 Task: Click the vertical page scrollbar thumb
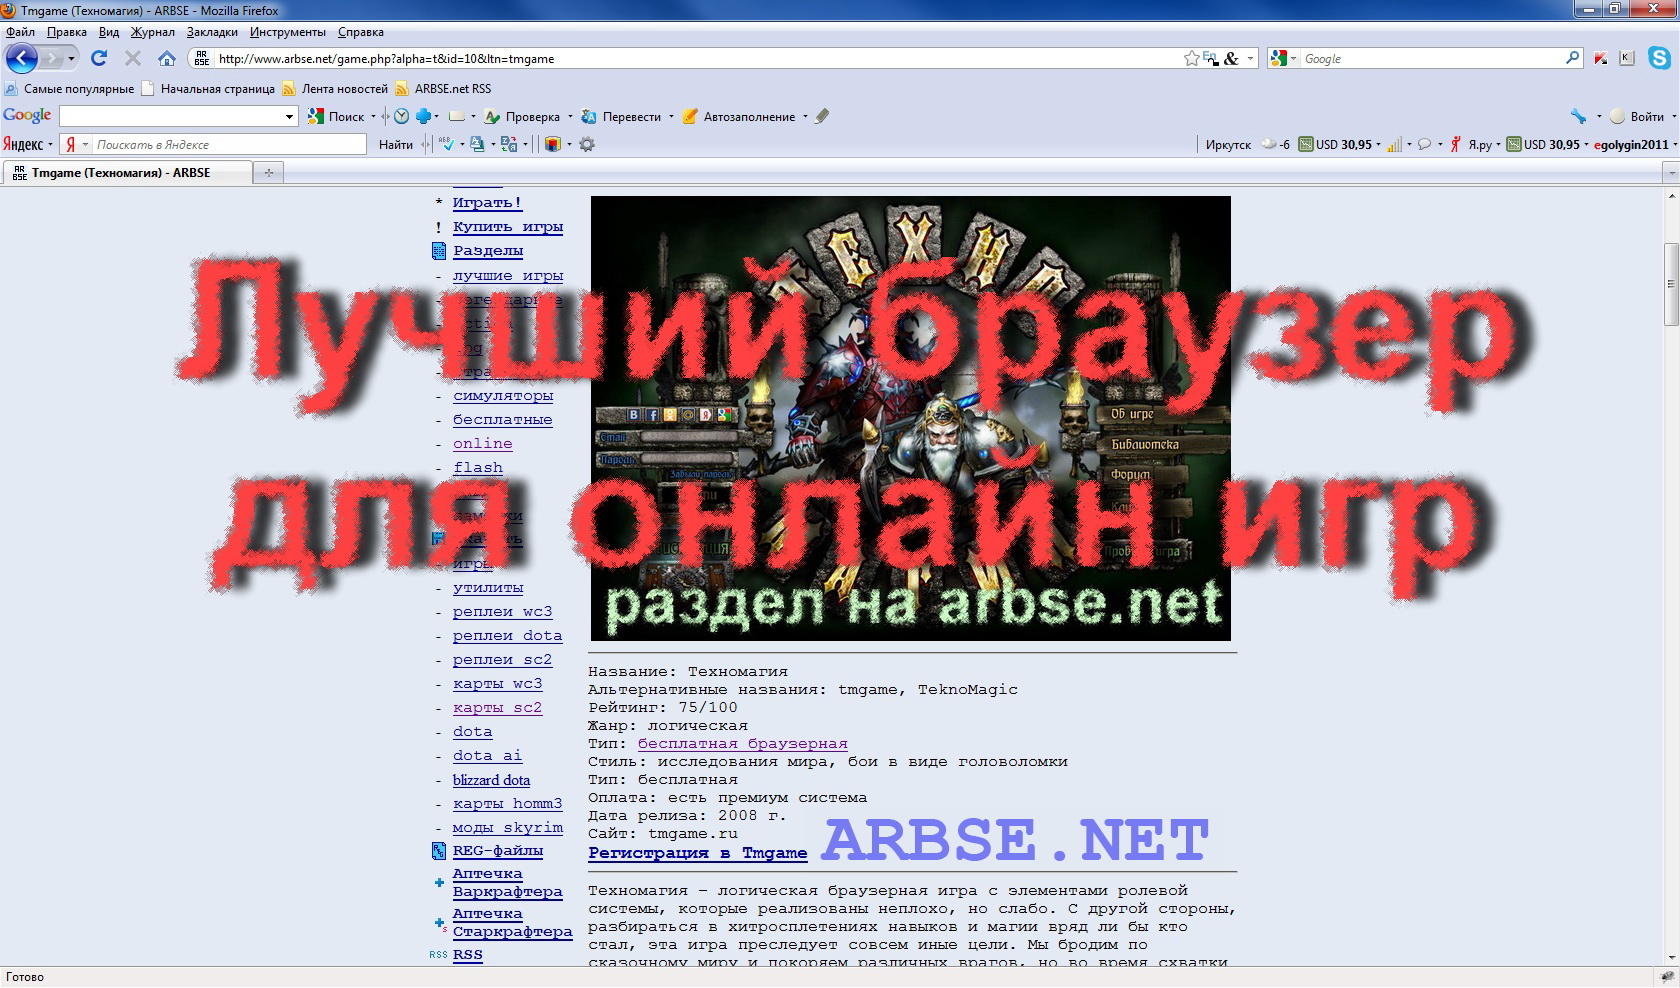(1671, 284)
